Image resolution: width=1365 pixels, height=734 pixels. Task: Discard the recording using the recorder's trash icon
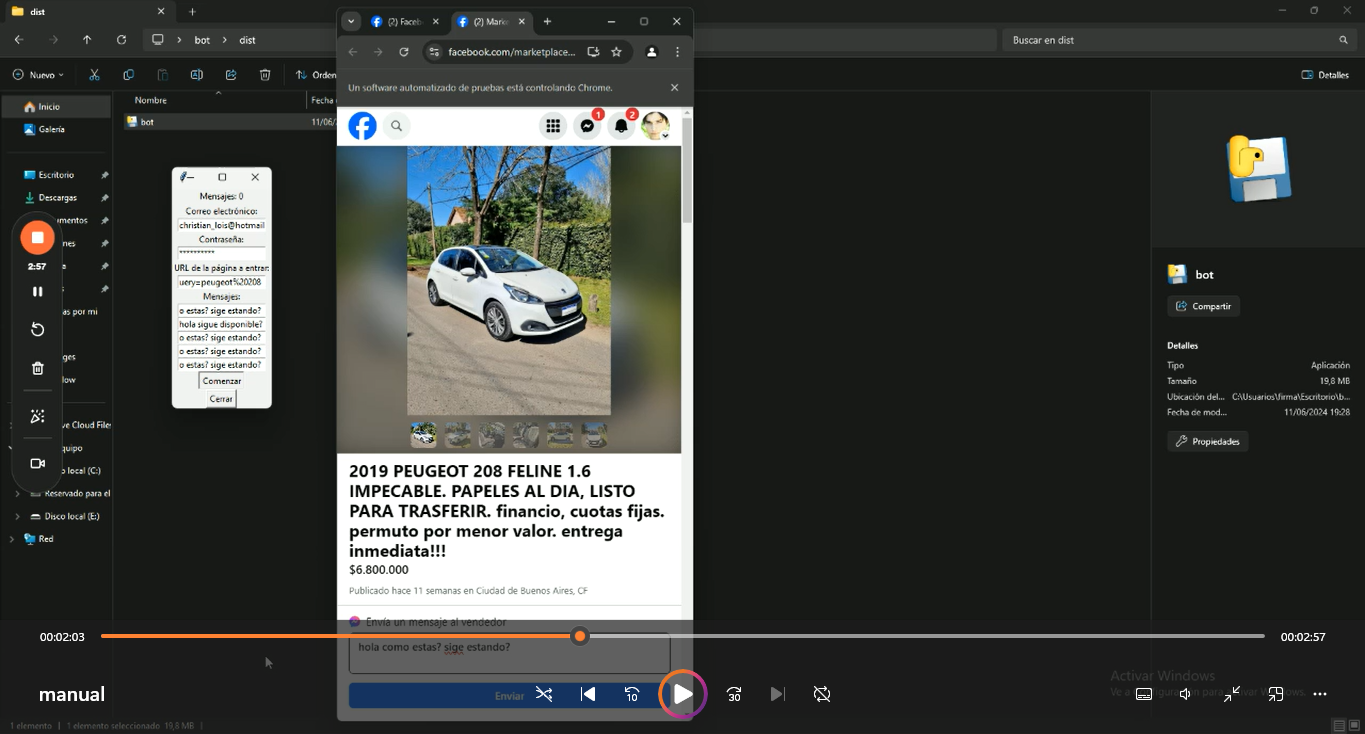click(37, 369)
